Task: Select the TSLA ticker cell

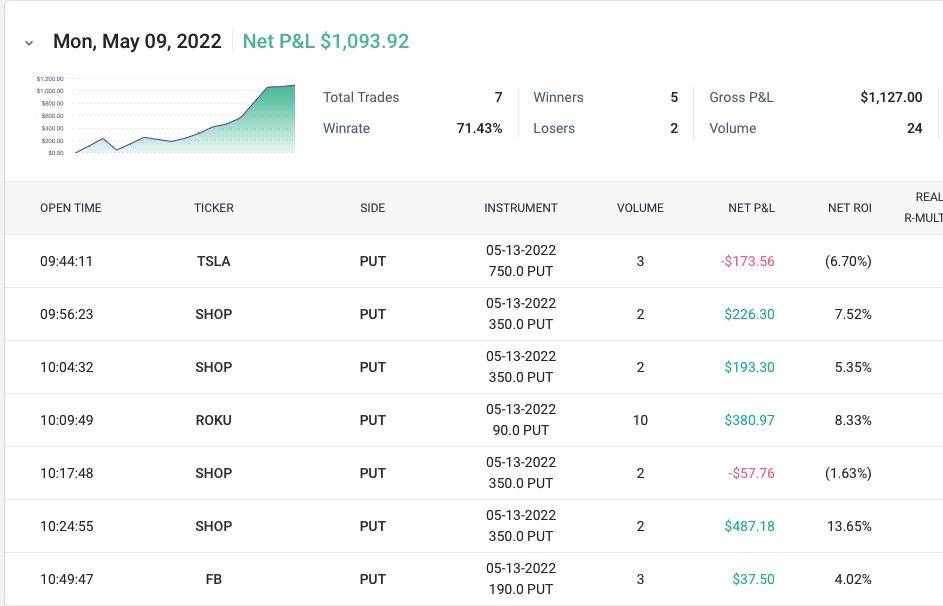Action: click(213, 261)
